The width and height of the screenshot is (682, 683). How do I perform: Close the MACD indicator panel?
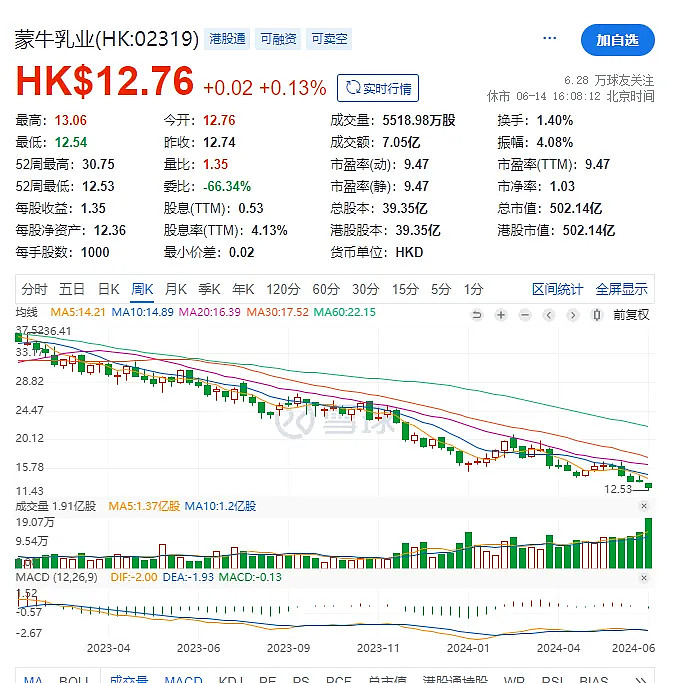[644, 578]
